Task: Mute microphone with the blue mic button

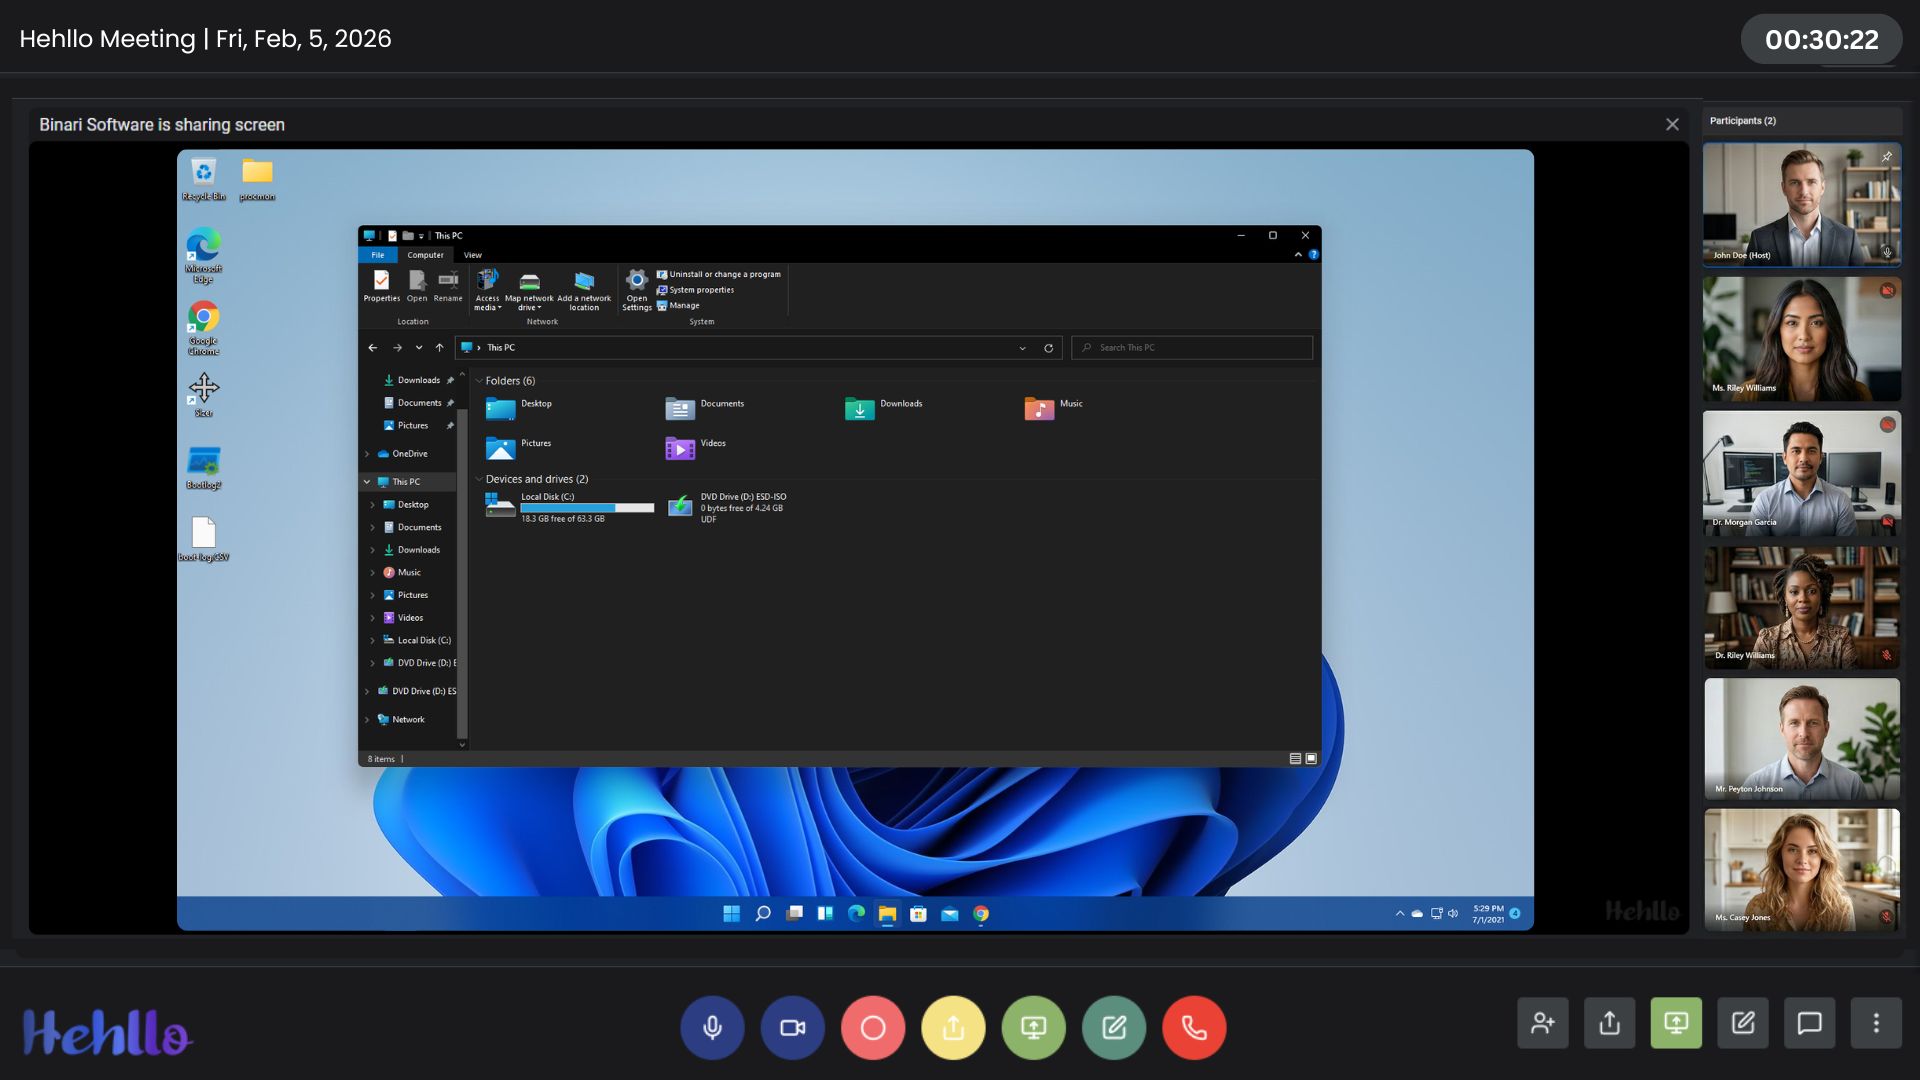Action: [712, 1027]
